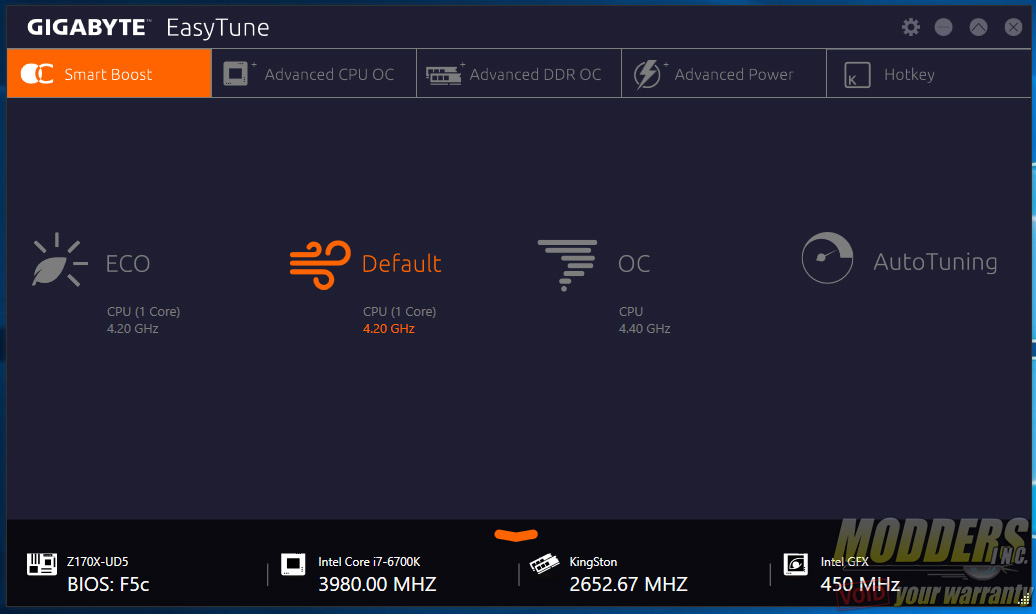Click the 2652.67 MHZ memory frequency
Image resolution: width=1036 pixels, height=614 pixels.
click(x=628, y=584)
